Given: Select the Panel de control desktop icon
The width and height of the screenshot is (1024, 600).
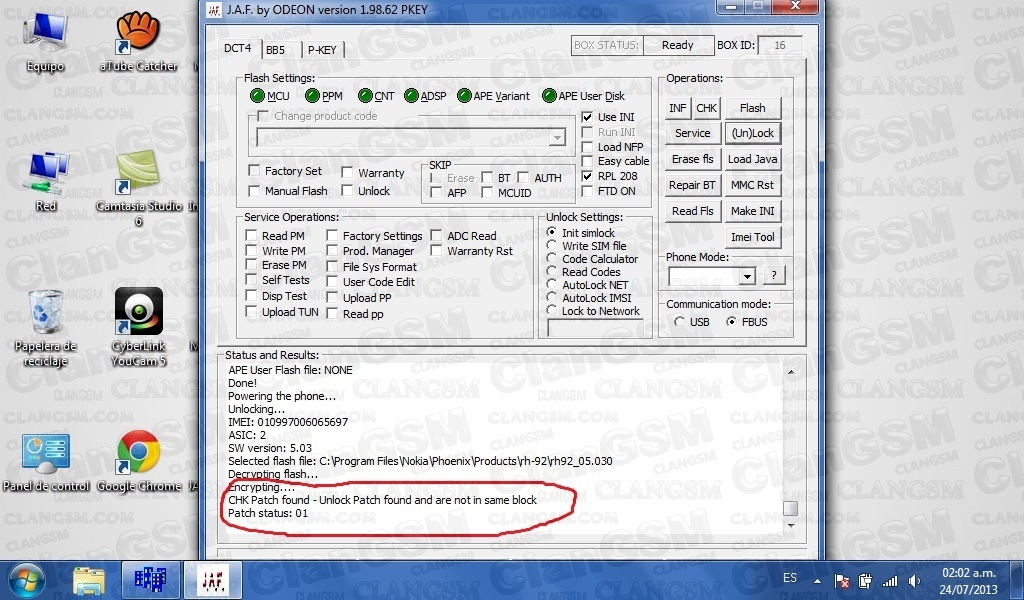Looking at the screenshot, I should [46, 462].
